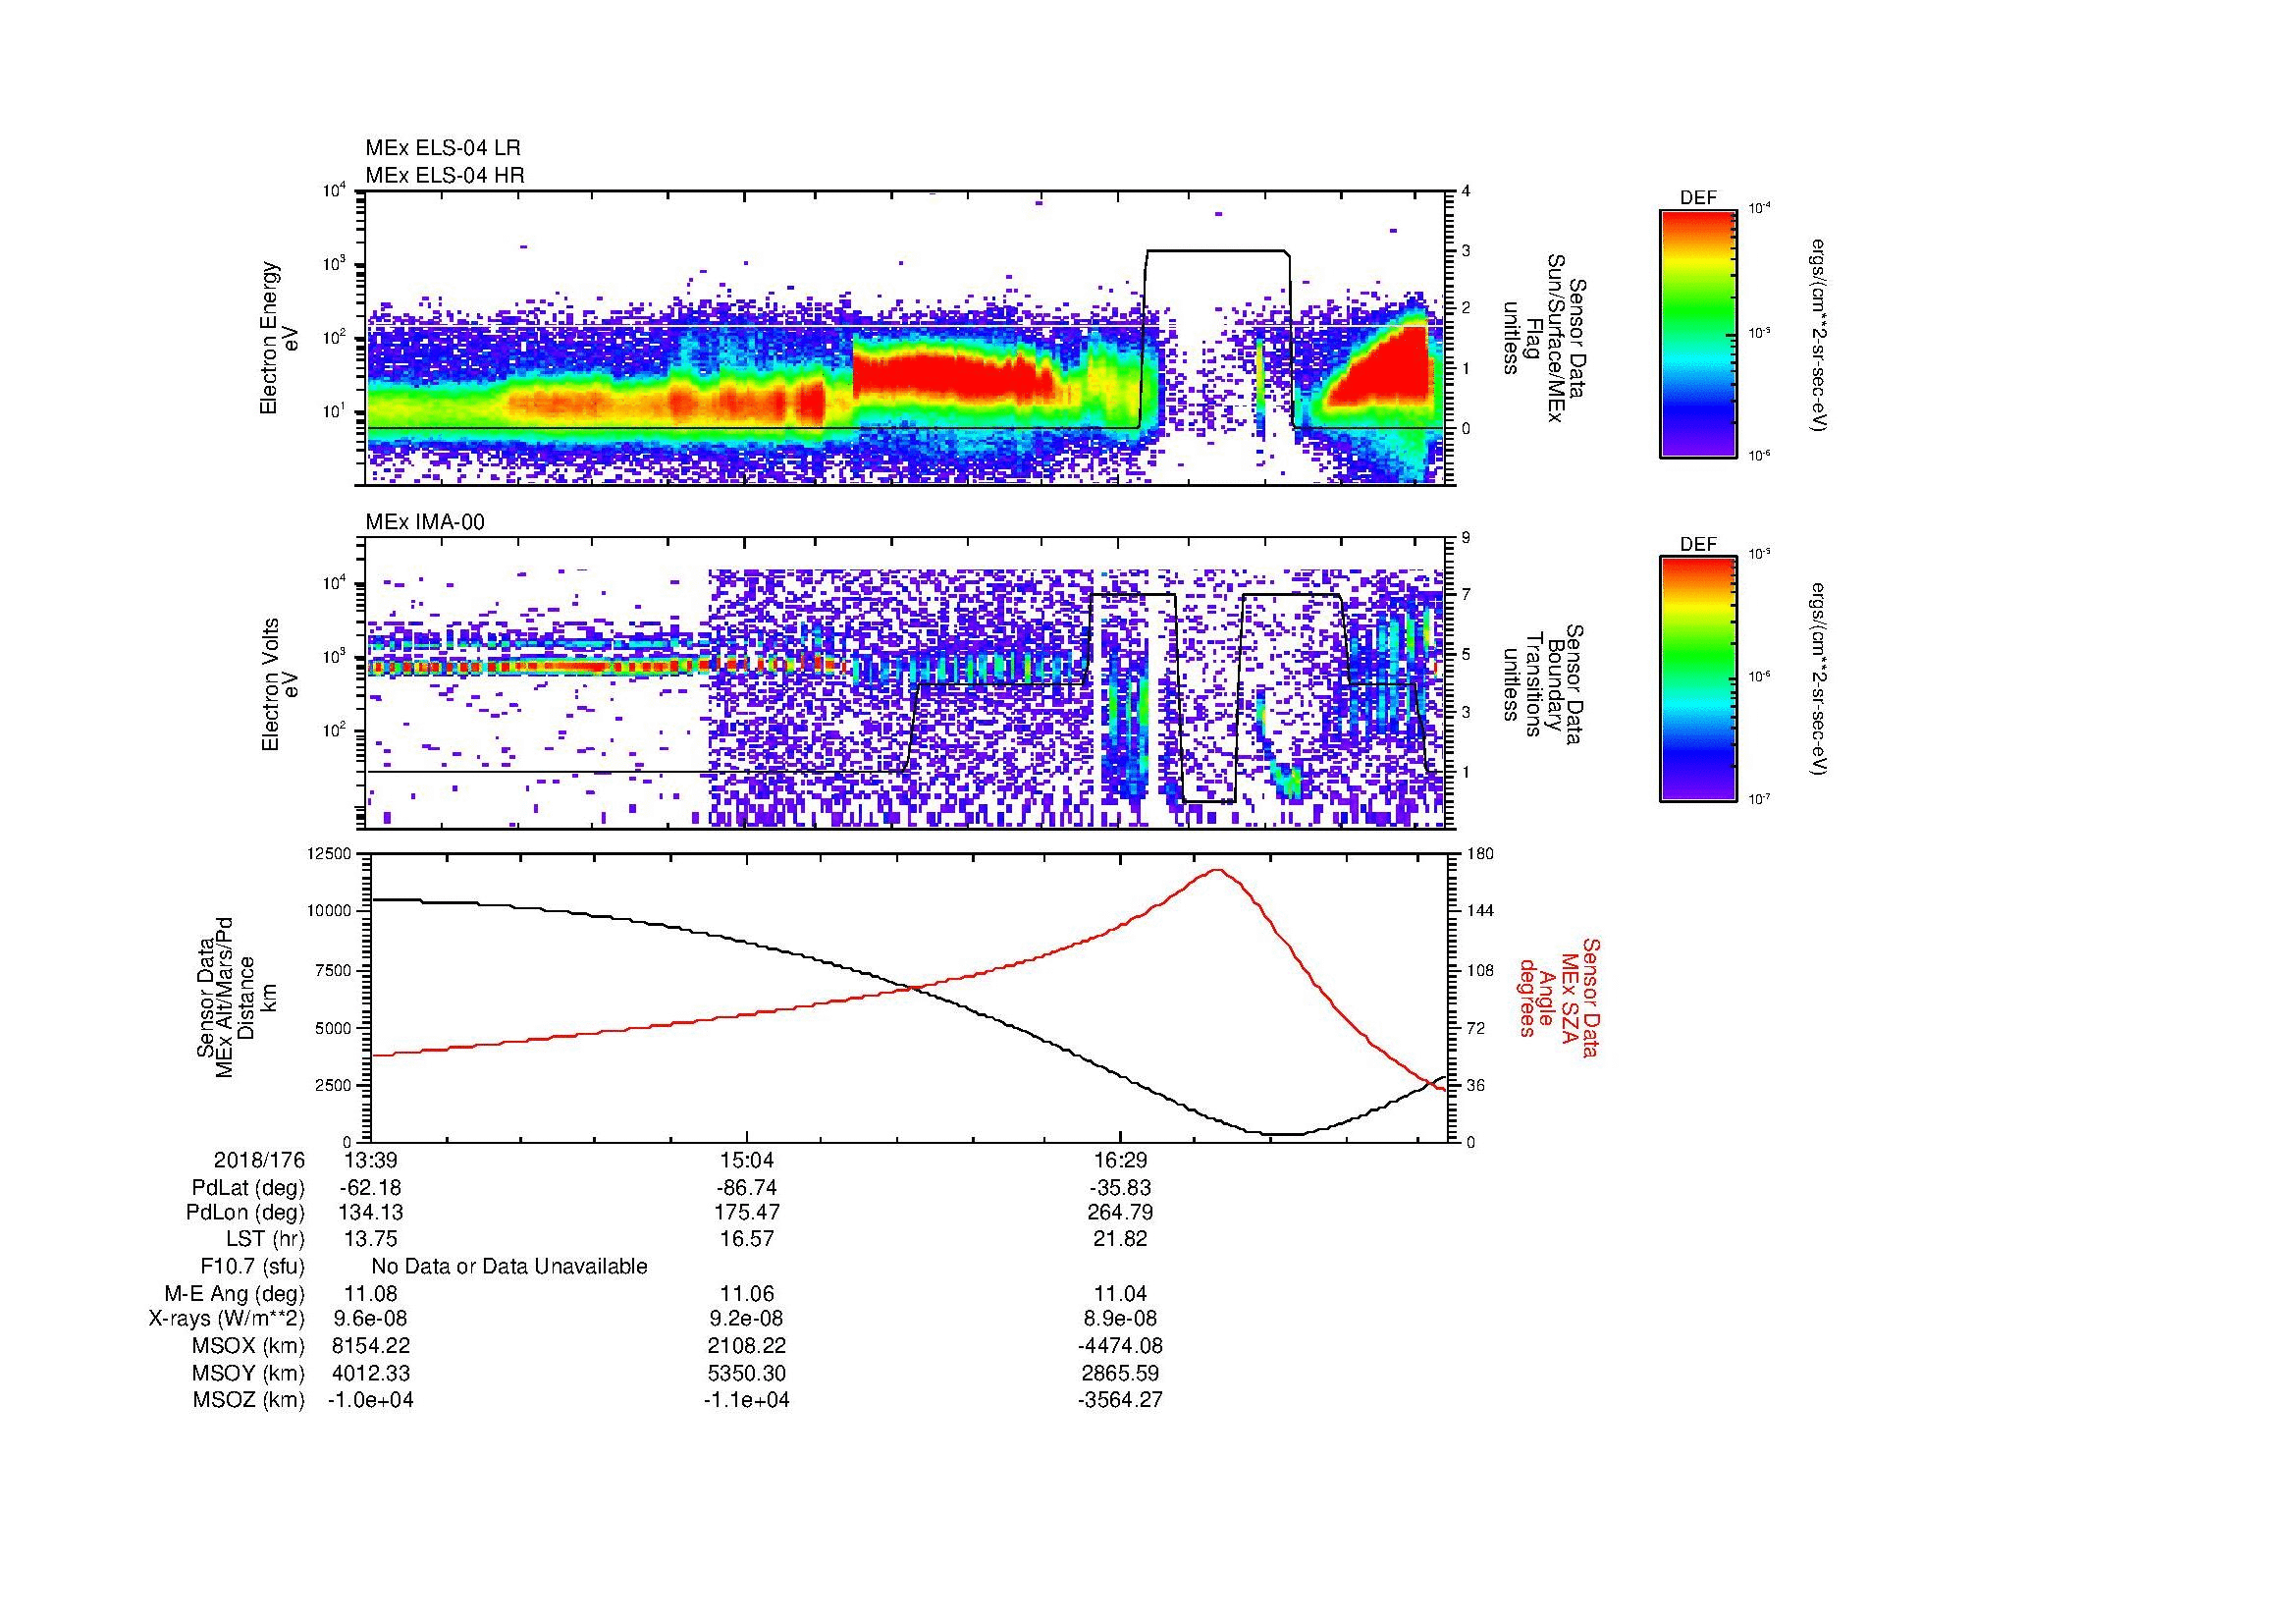Click the red 'MEx SZA Angle degrees' label
2296x1623 pixels.
click(x=1558, y=997)
